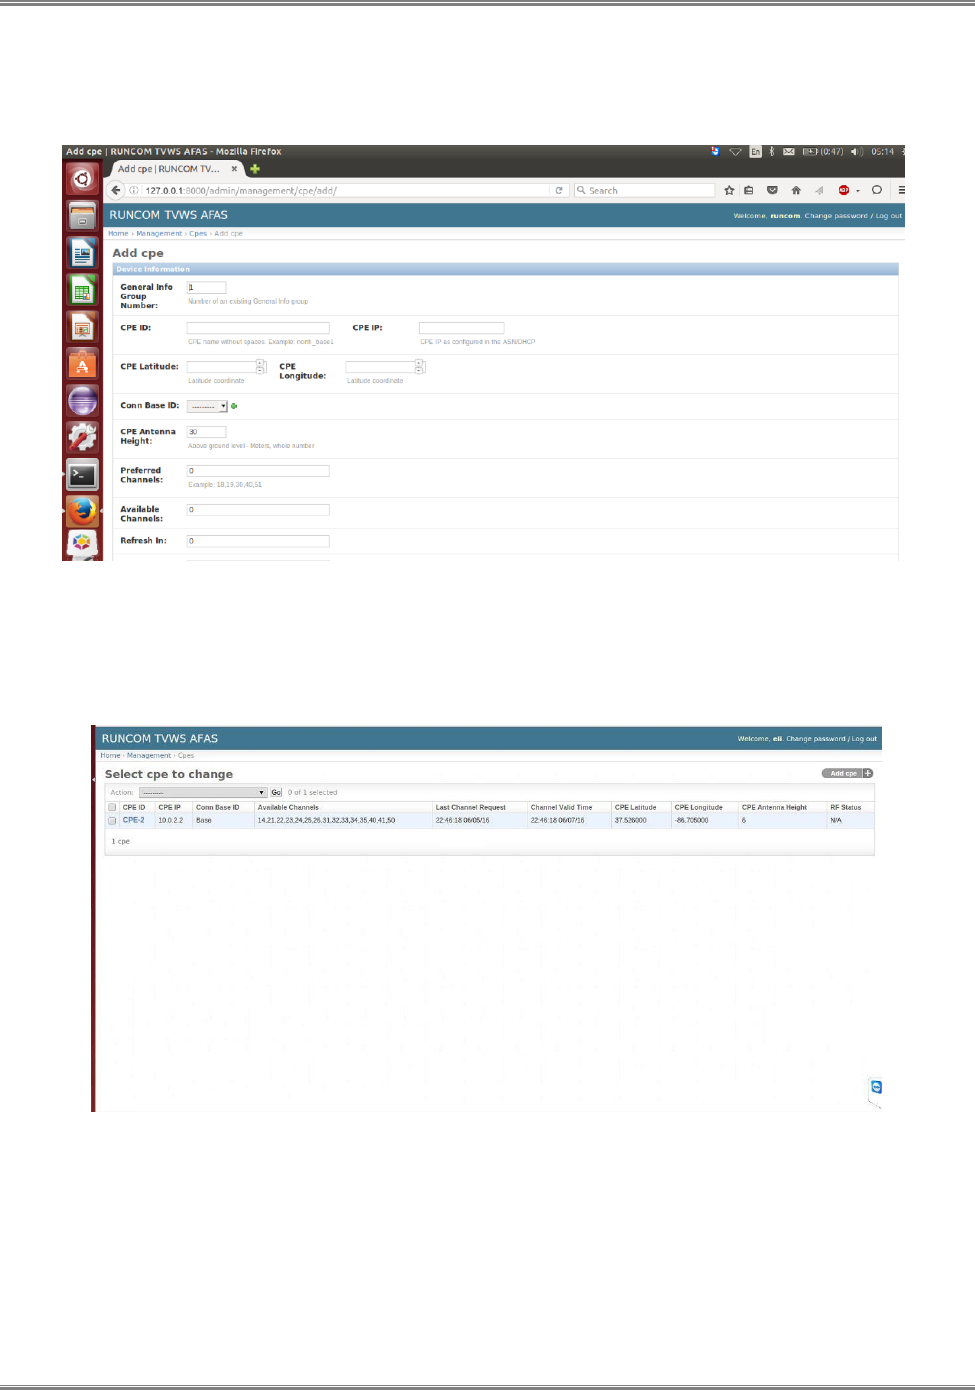Sort by Last Channel Request column header
The image size is (975, 1390).
pos(471,807)
